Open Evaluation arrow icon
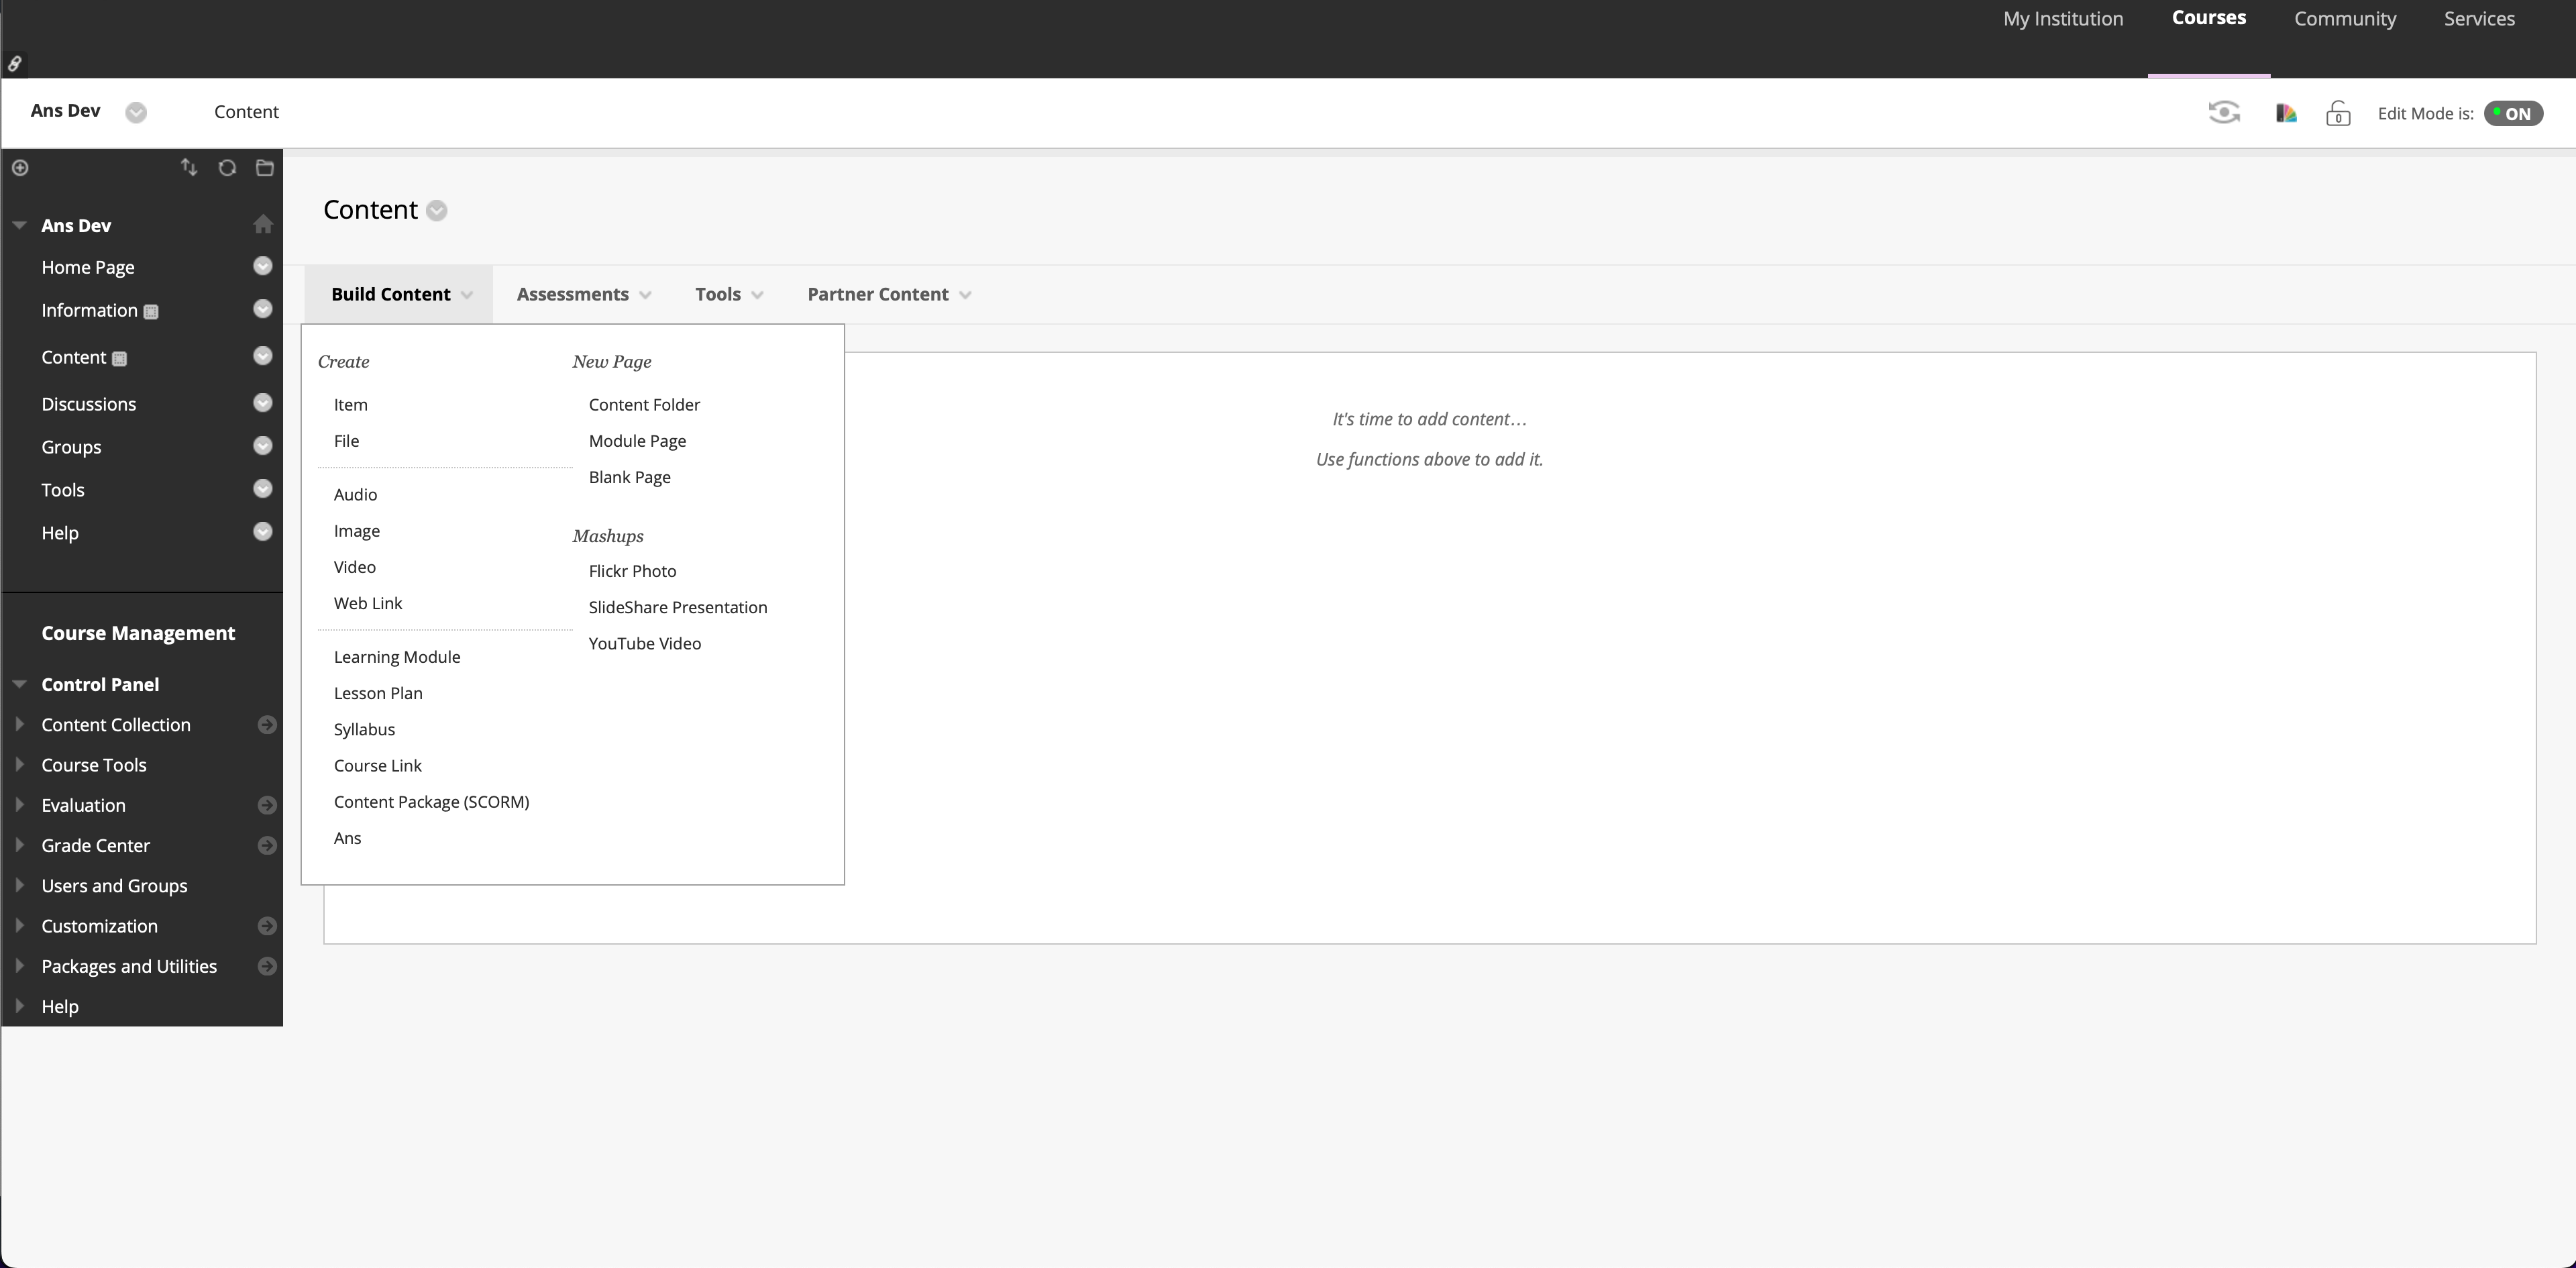2576x1268 pixels. (x=267, y=805)
